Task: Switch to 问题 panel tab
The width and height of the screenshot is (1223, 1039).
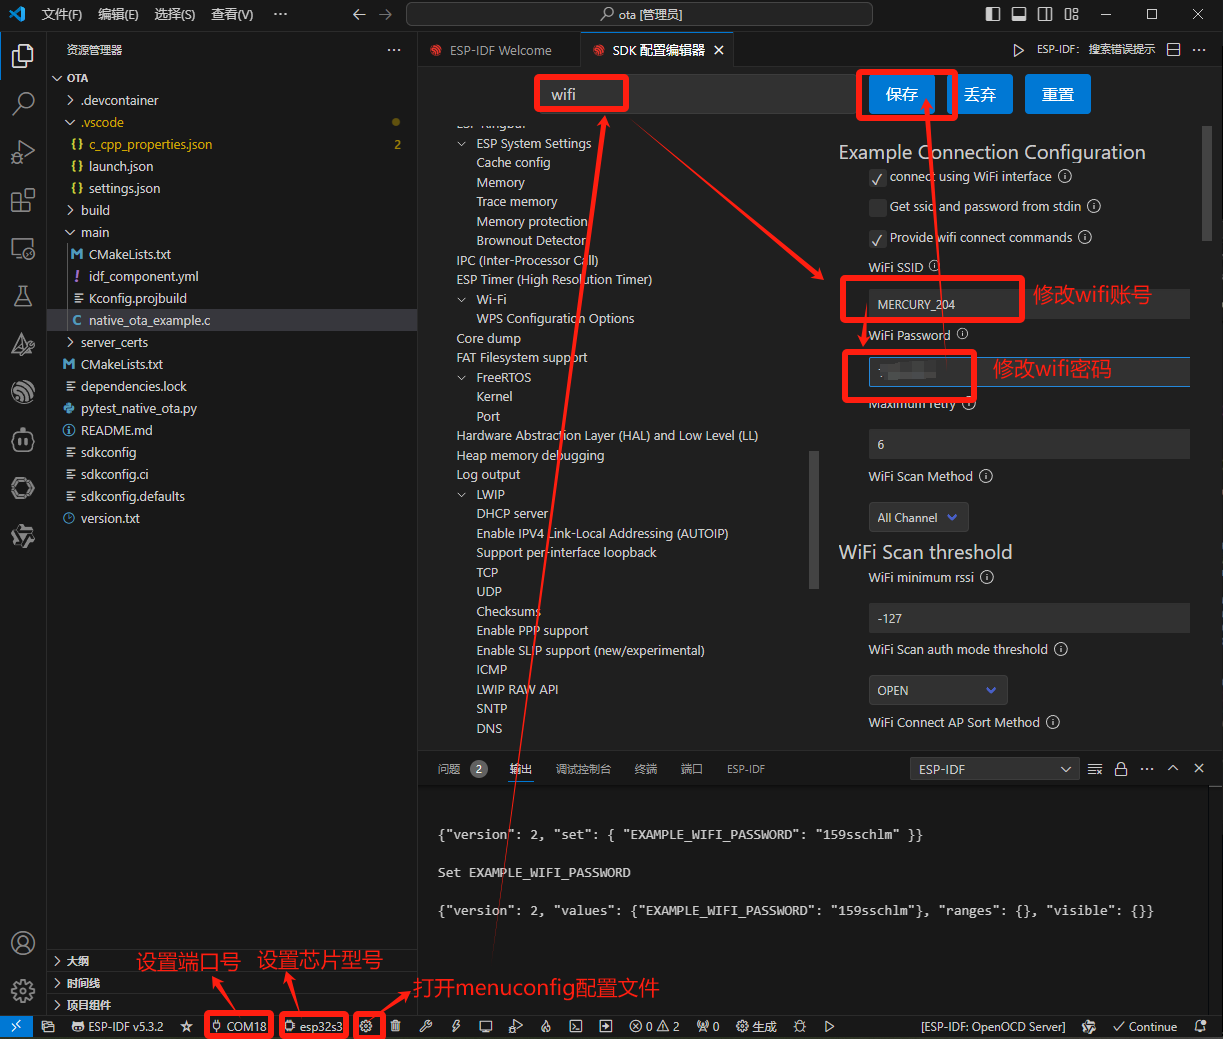Action: point(449,769)
